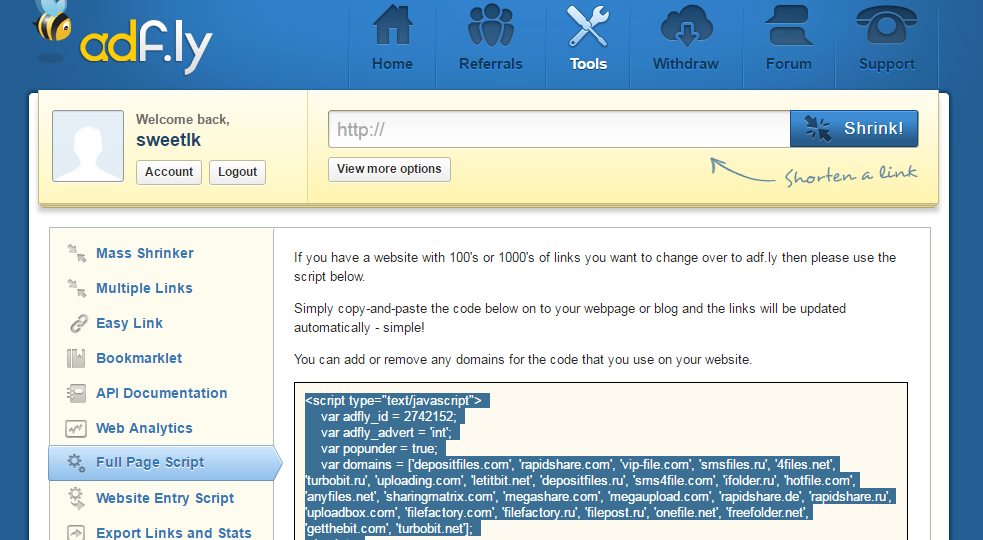Click the Website Entry Script gear icon

[x=76, y=498]
